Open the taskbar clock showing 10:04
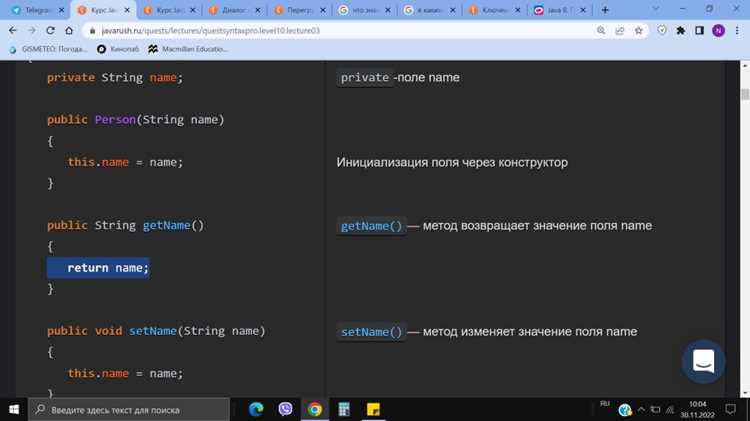Screen dimensions: 750x421 pos(697,410)
